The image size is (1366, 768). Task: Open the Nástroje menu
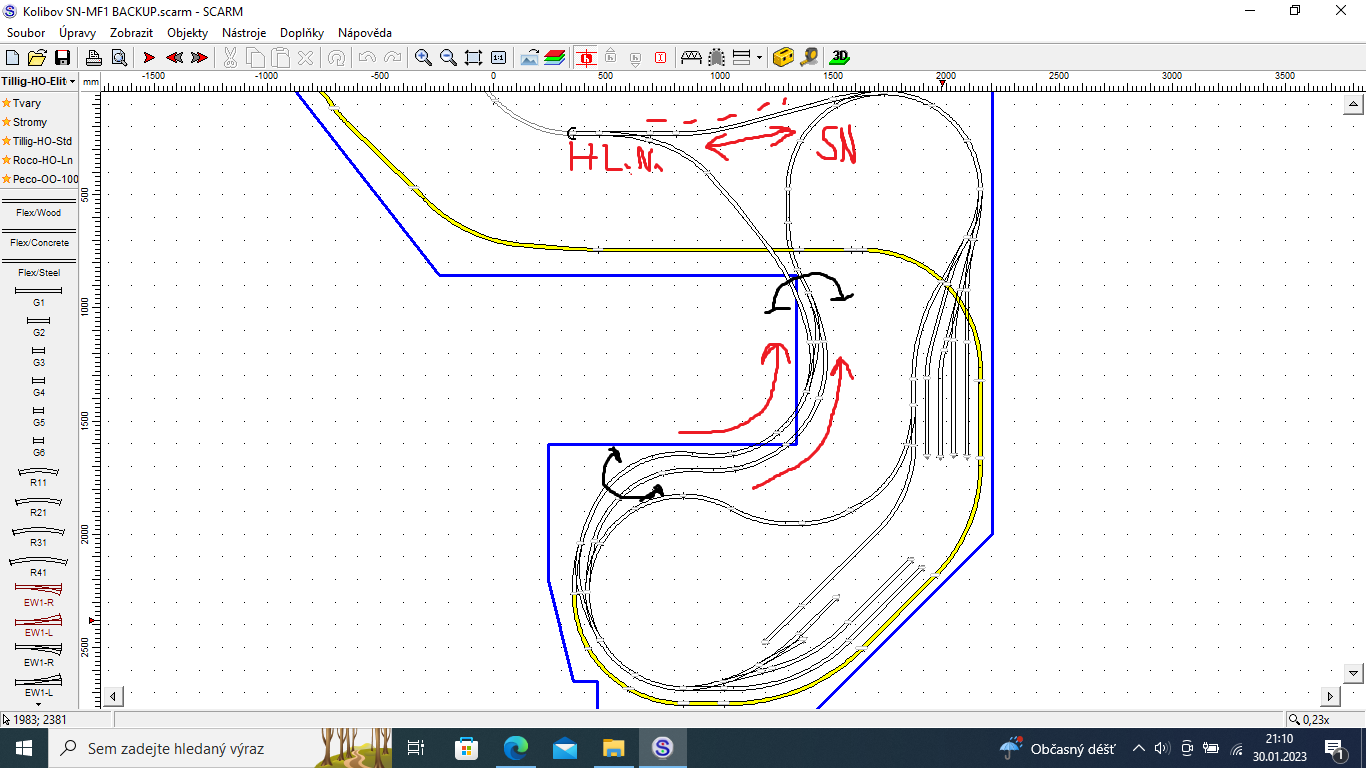(244, 33)
